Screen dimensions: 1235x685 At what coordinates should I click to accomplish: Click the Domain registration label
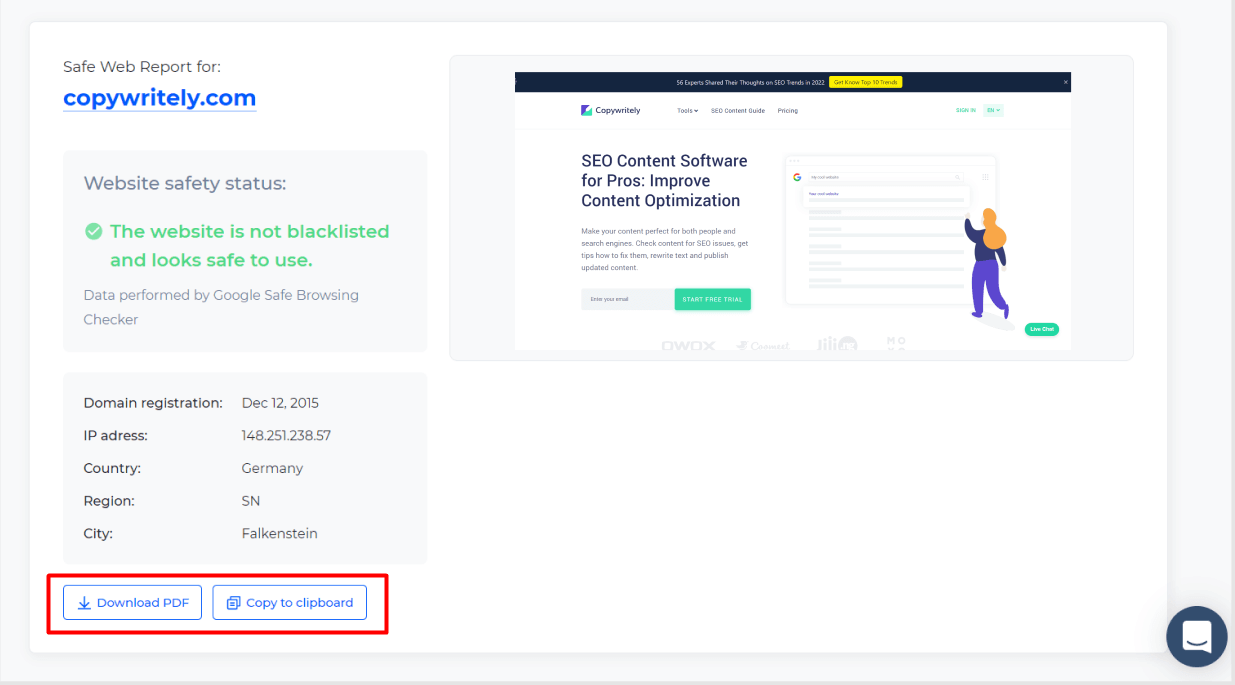153,403
